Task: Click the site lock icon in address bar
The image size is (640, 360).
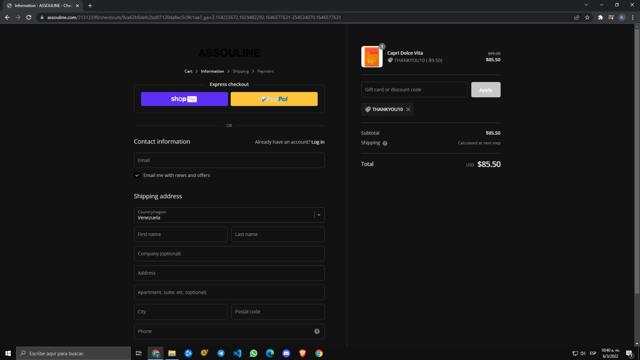Action: coord(42,18)
